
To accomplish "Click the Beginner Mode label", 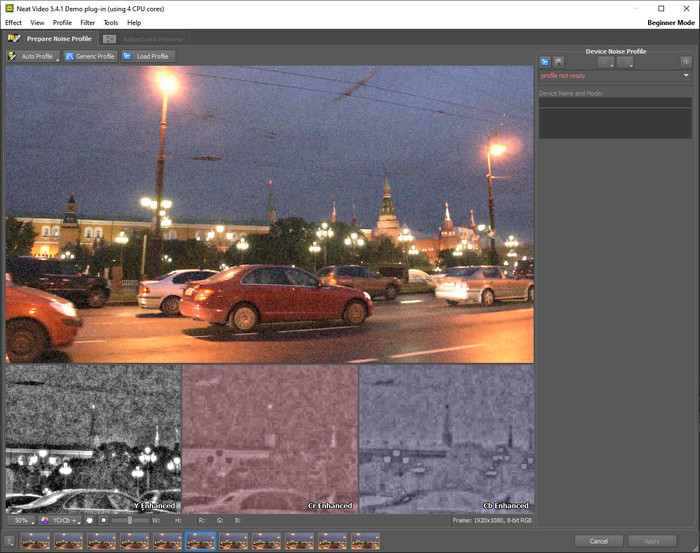I will click(671, 23).
